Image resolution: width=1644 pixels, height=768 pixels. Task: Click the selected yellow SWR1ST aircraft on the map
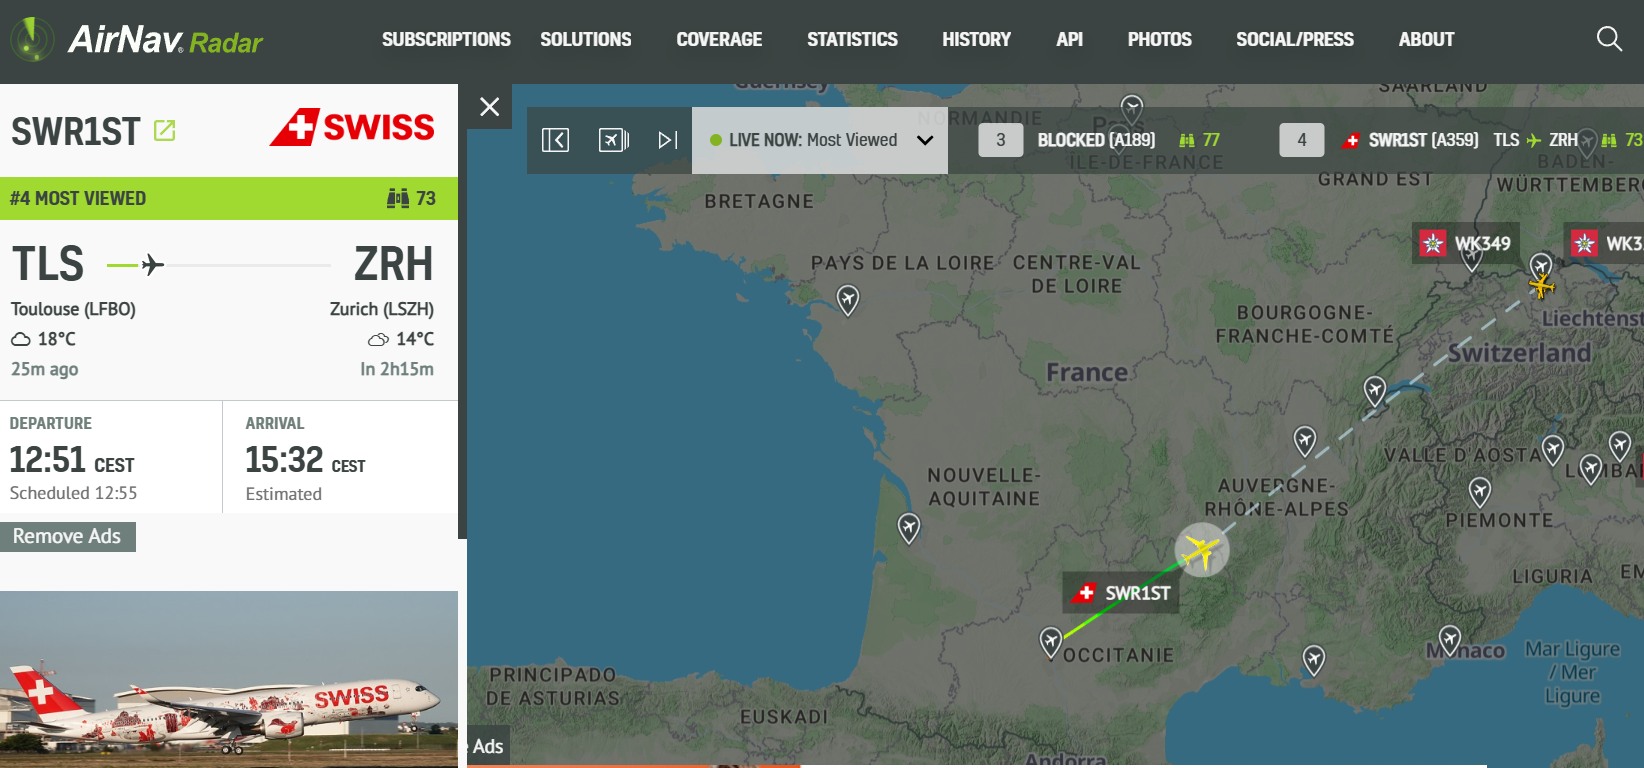tap(1201, 549)
